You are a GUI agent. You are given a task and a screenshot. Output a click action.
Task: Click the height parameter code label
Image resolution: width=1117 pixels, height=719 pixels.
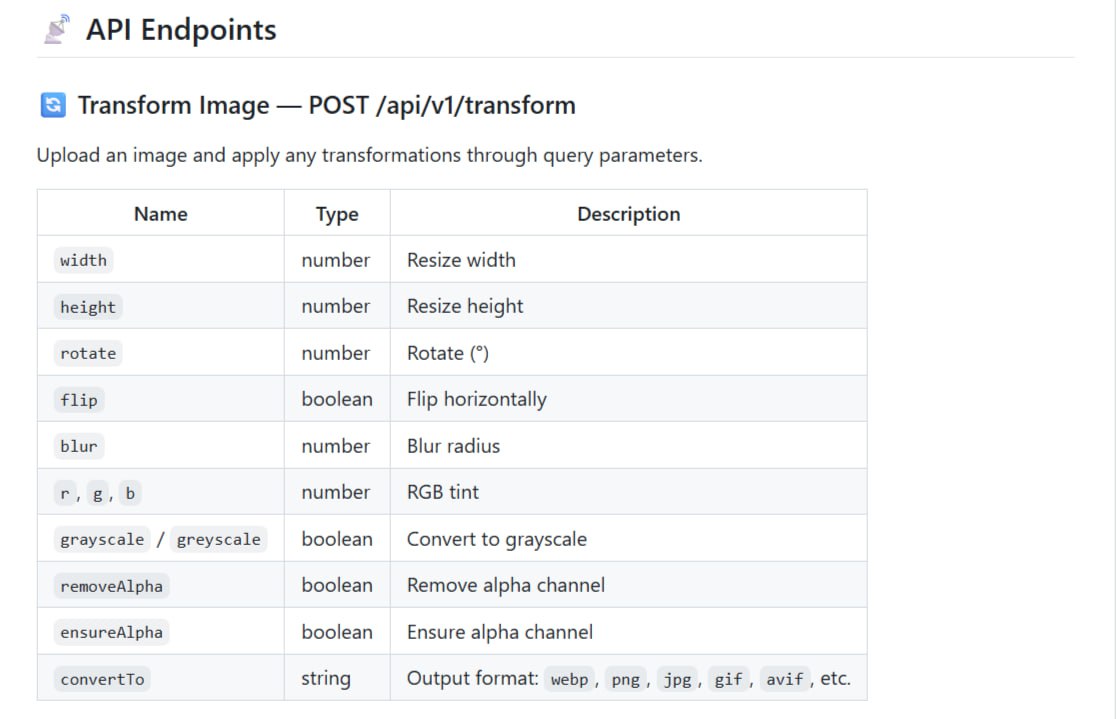88,307
